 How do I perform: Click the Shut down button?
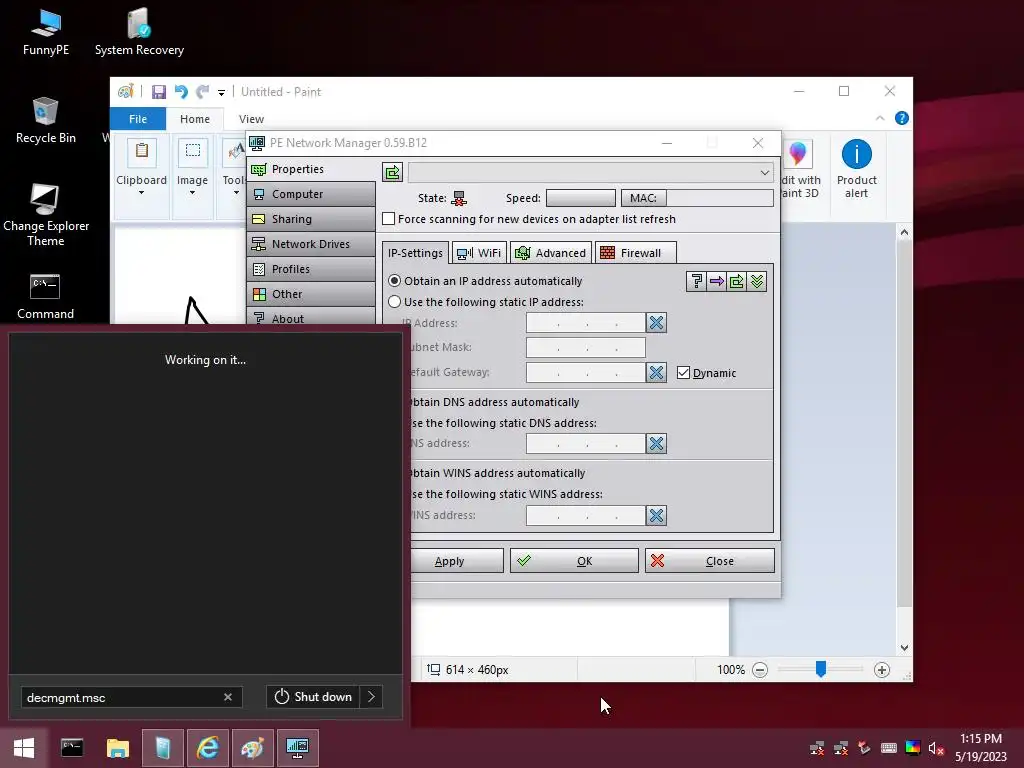coord(313,697)
